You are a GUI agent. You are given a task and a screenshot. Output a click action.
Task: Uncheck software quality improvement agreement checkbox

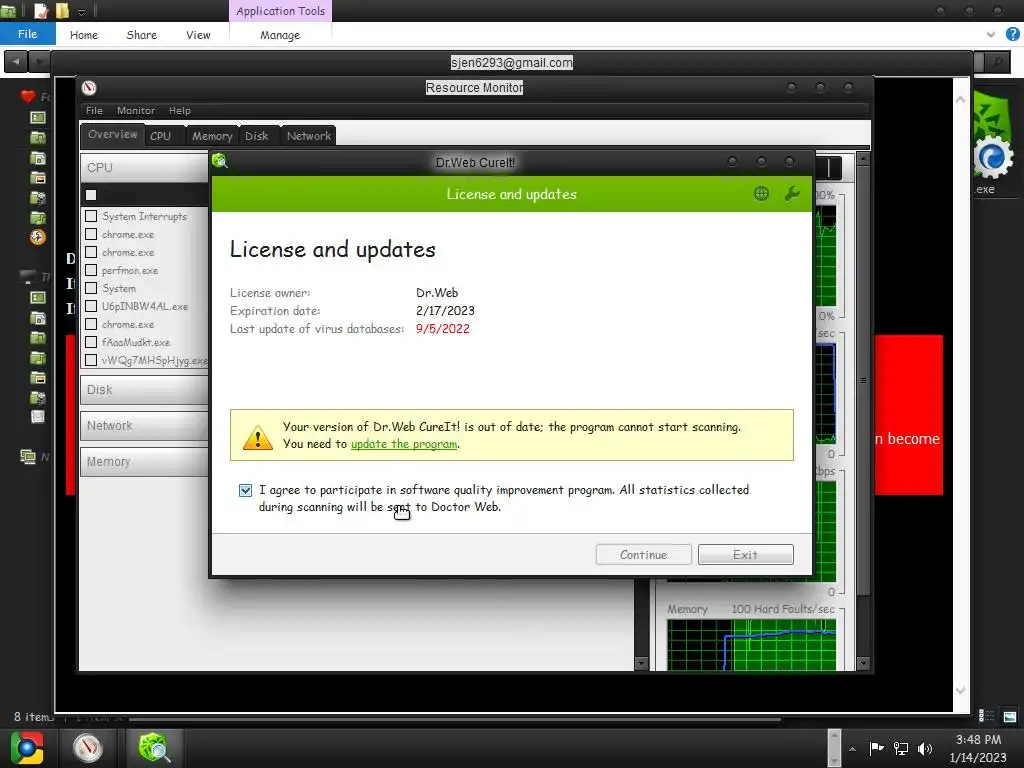point(246,490)
